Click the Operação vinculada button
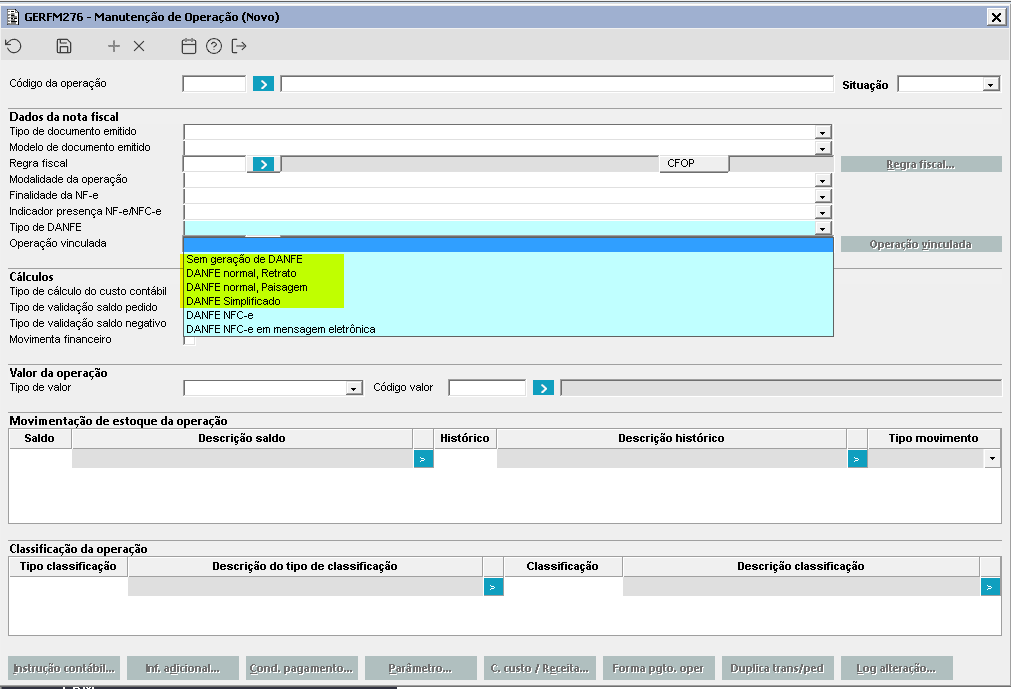Image resolution: width=1011 pixels, height=689 pixels. point(921,244)
